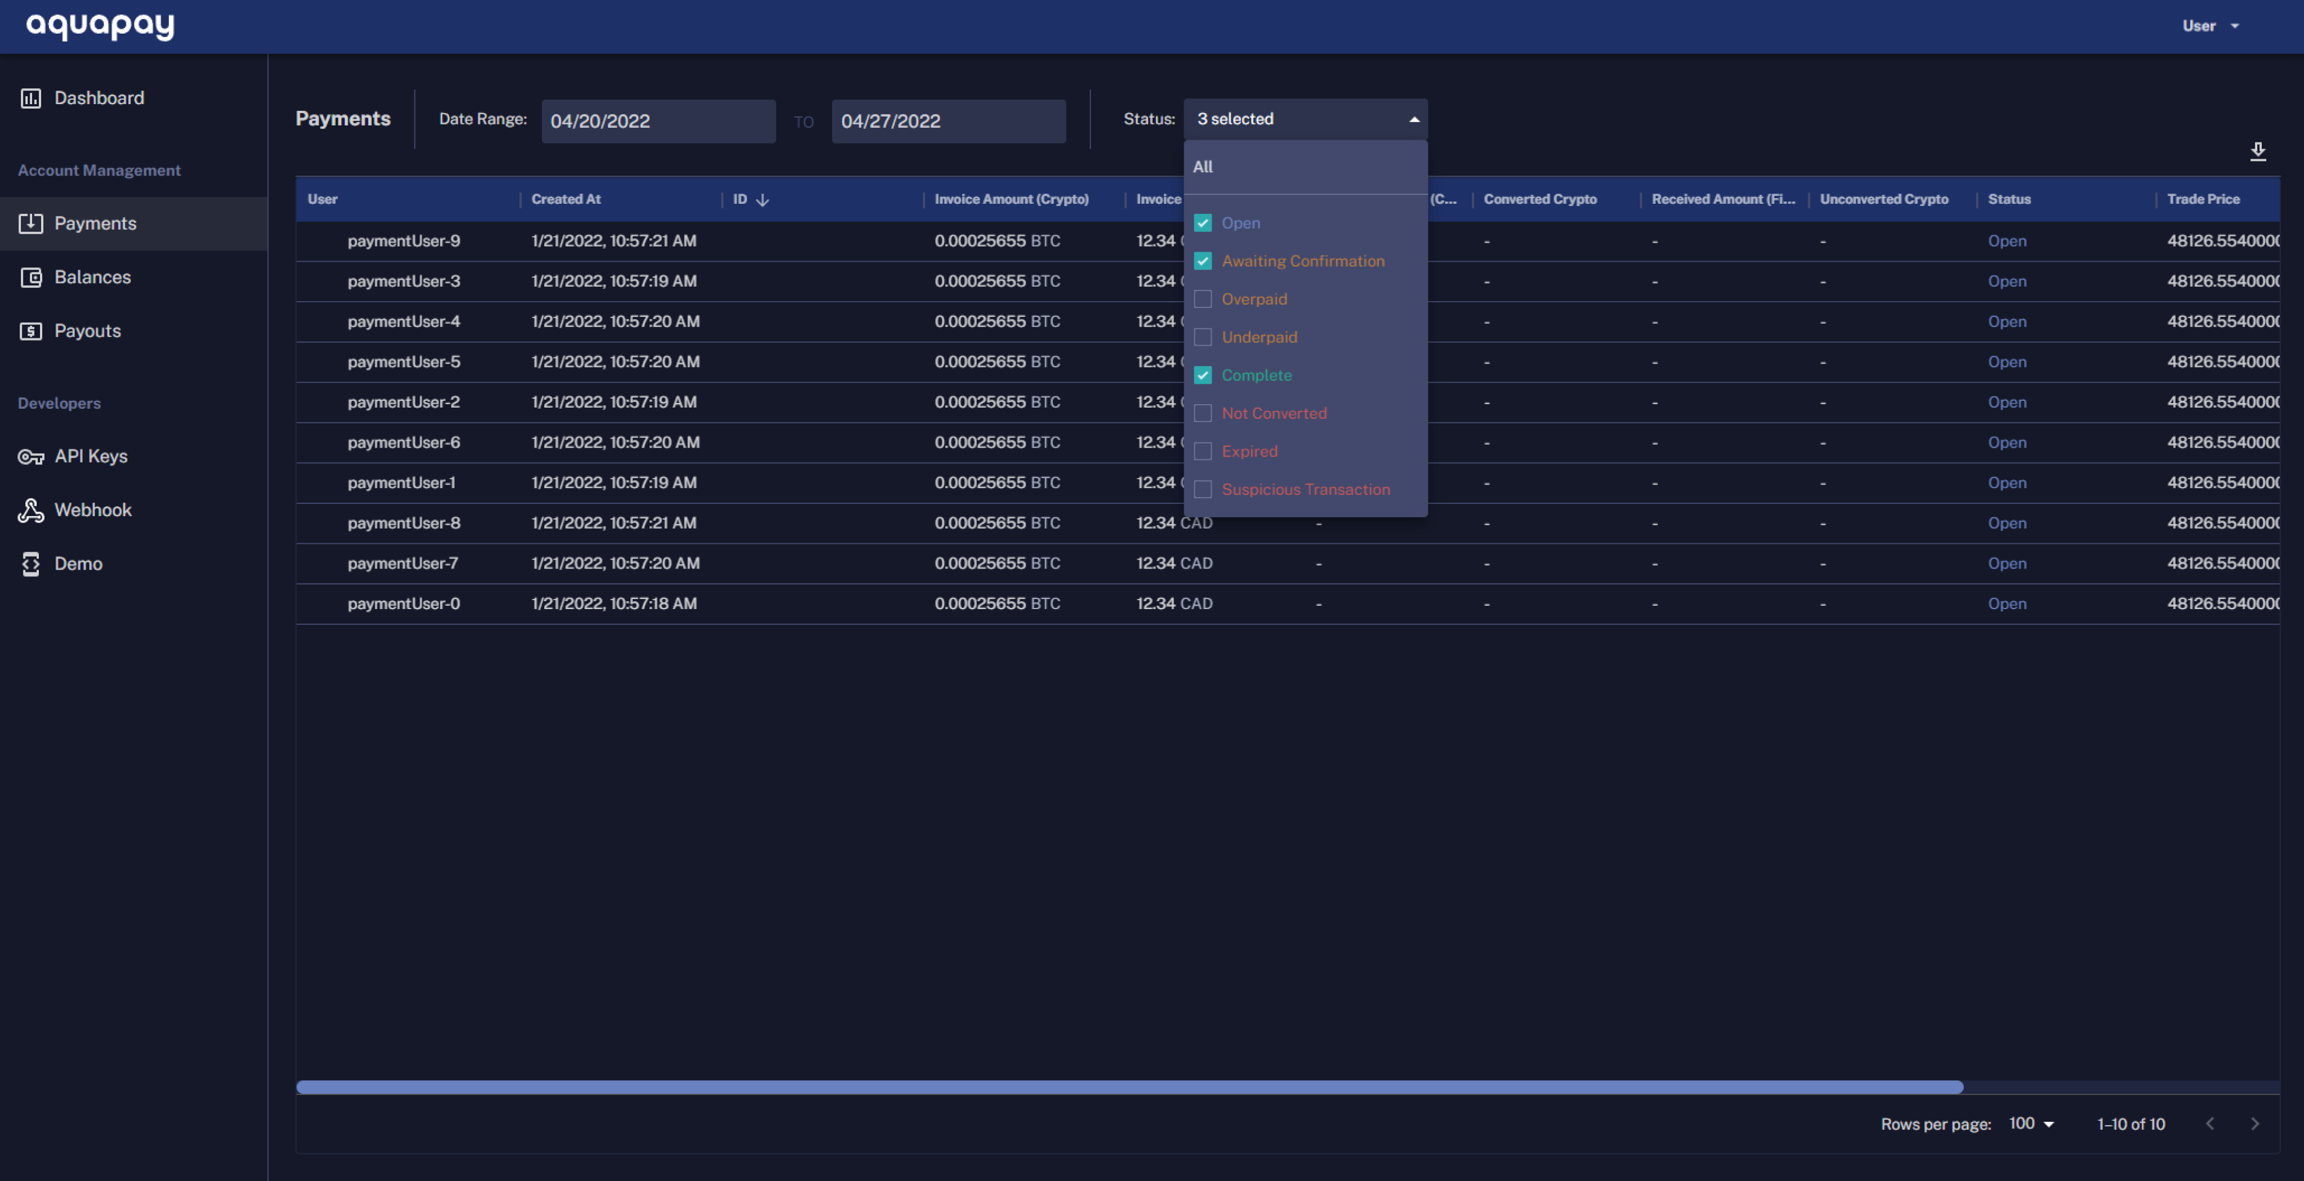Click the horizontal table scrollbar
The height and width of the screenshot is (1181, 2304).
[1130, 1087]
